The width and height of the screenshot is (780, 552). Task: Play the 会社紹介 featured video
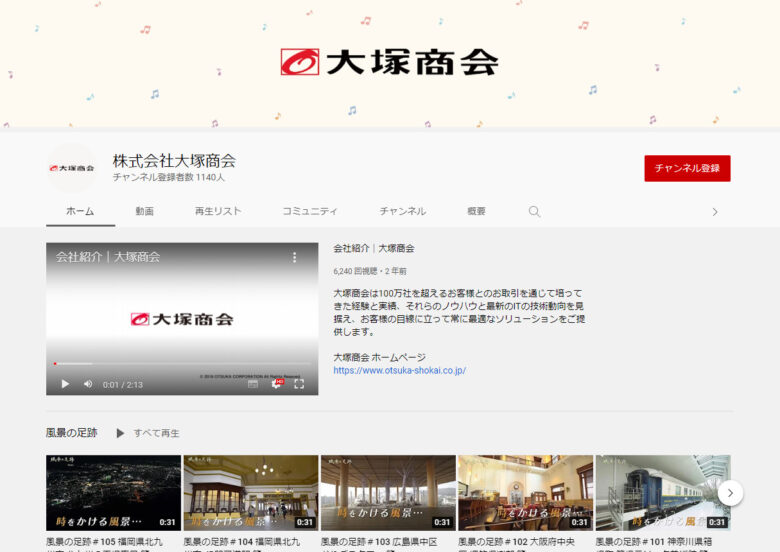[65, 384]
